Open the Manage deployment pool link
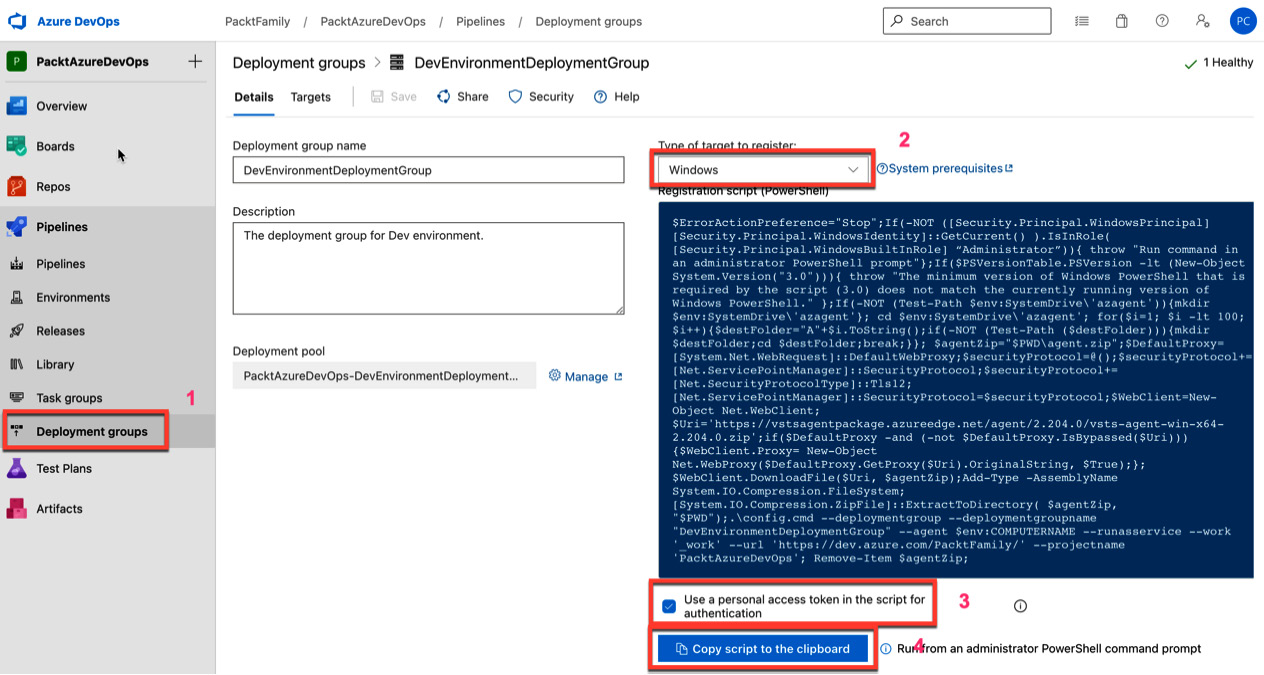1264x675 pixels. pos(586,376)
